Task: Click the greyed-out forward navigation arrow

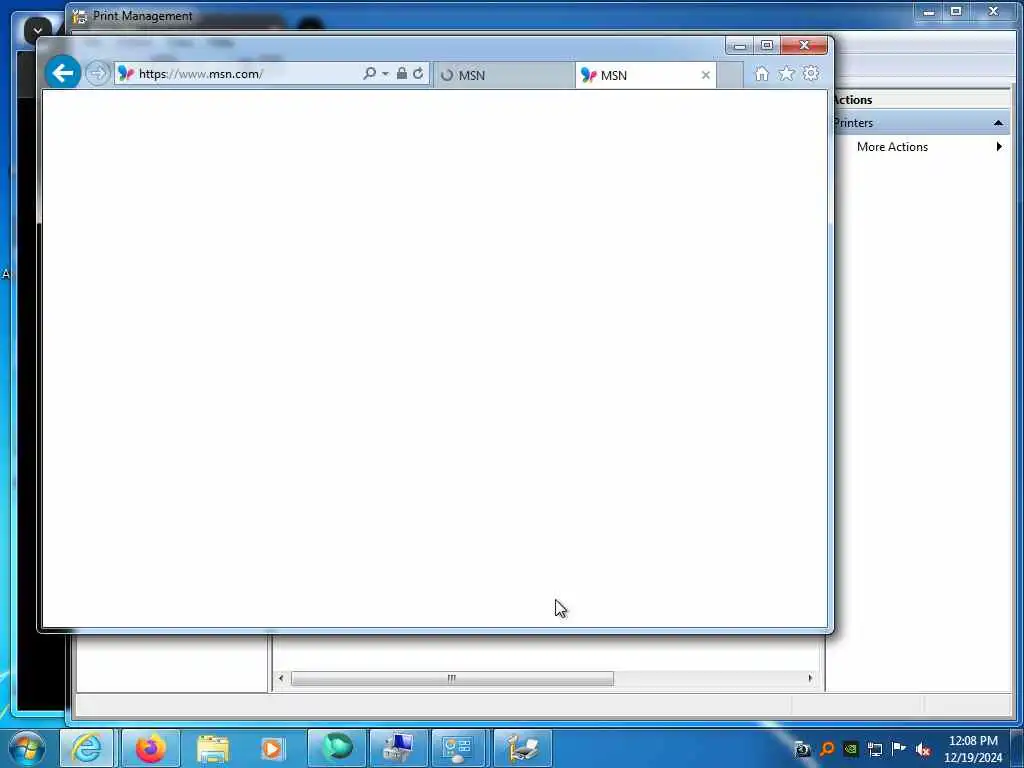Action: pos(97,72)
